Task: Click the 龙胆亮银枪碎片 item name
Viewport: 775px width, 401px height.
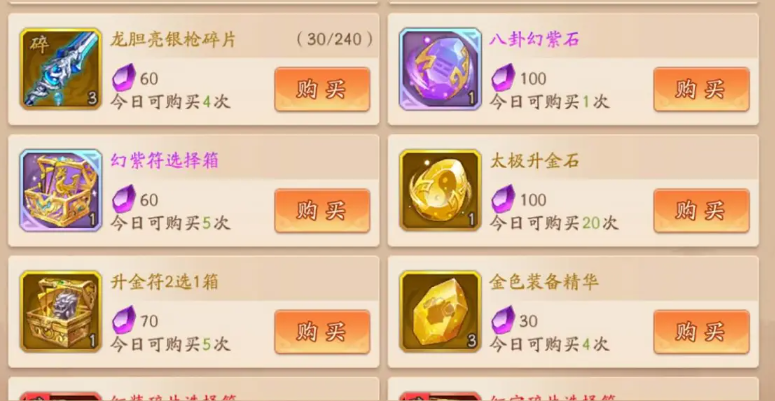Action: pos(173,40)
